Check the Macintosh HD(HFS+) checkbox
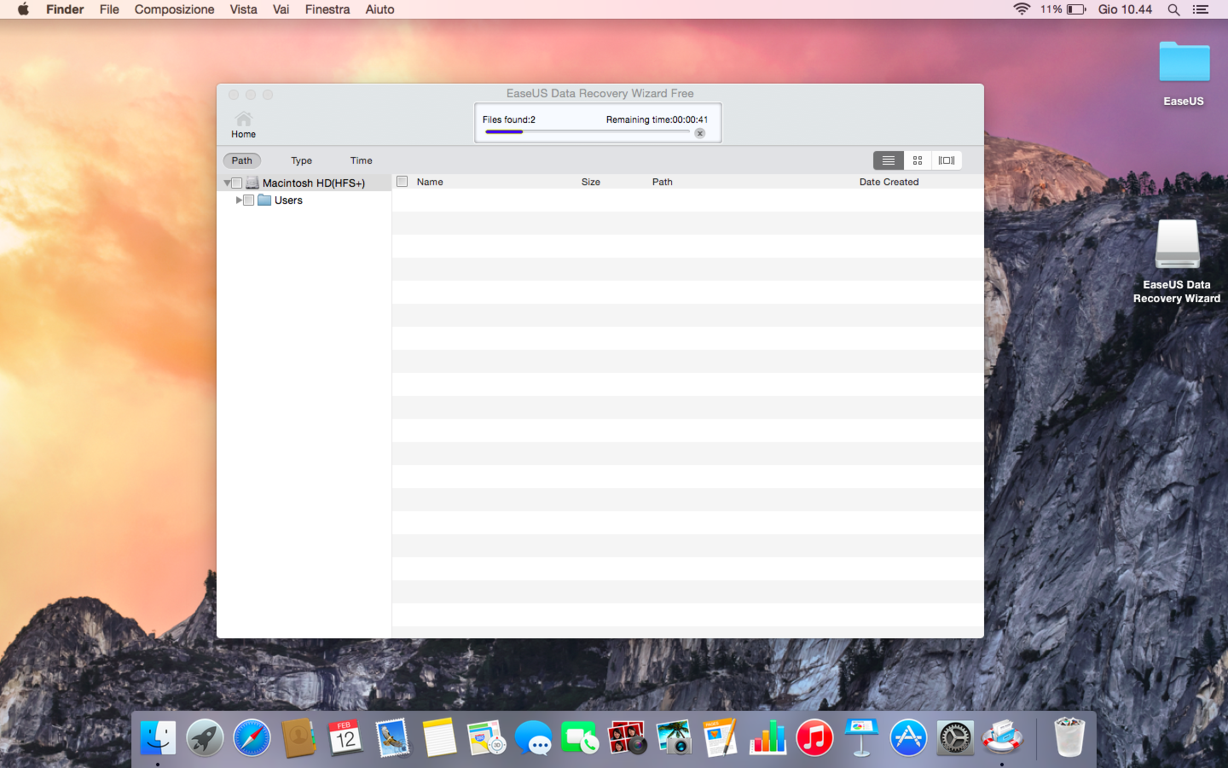Viewport: 1228px width, 768px height. click(x=237, y=183)
